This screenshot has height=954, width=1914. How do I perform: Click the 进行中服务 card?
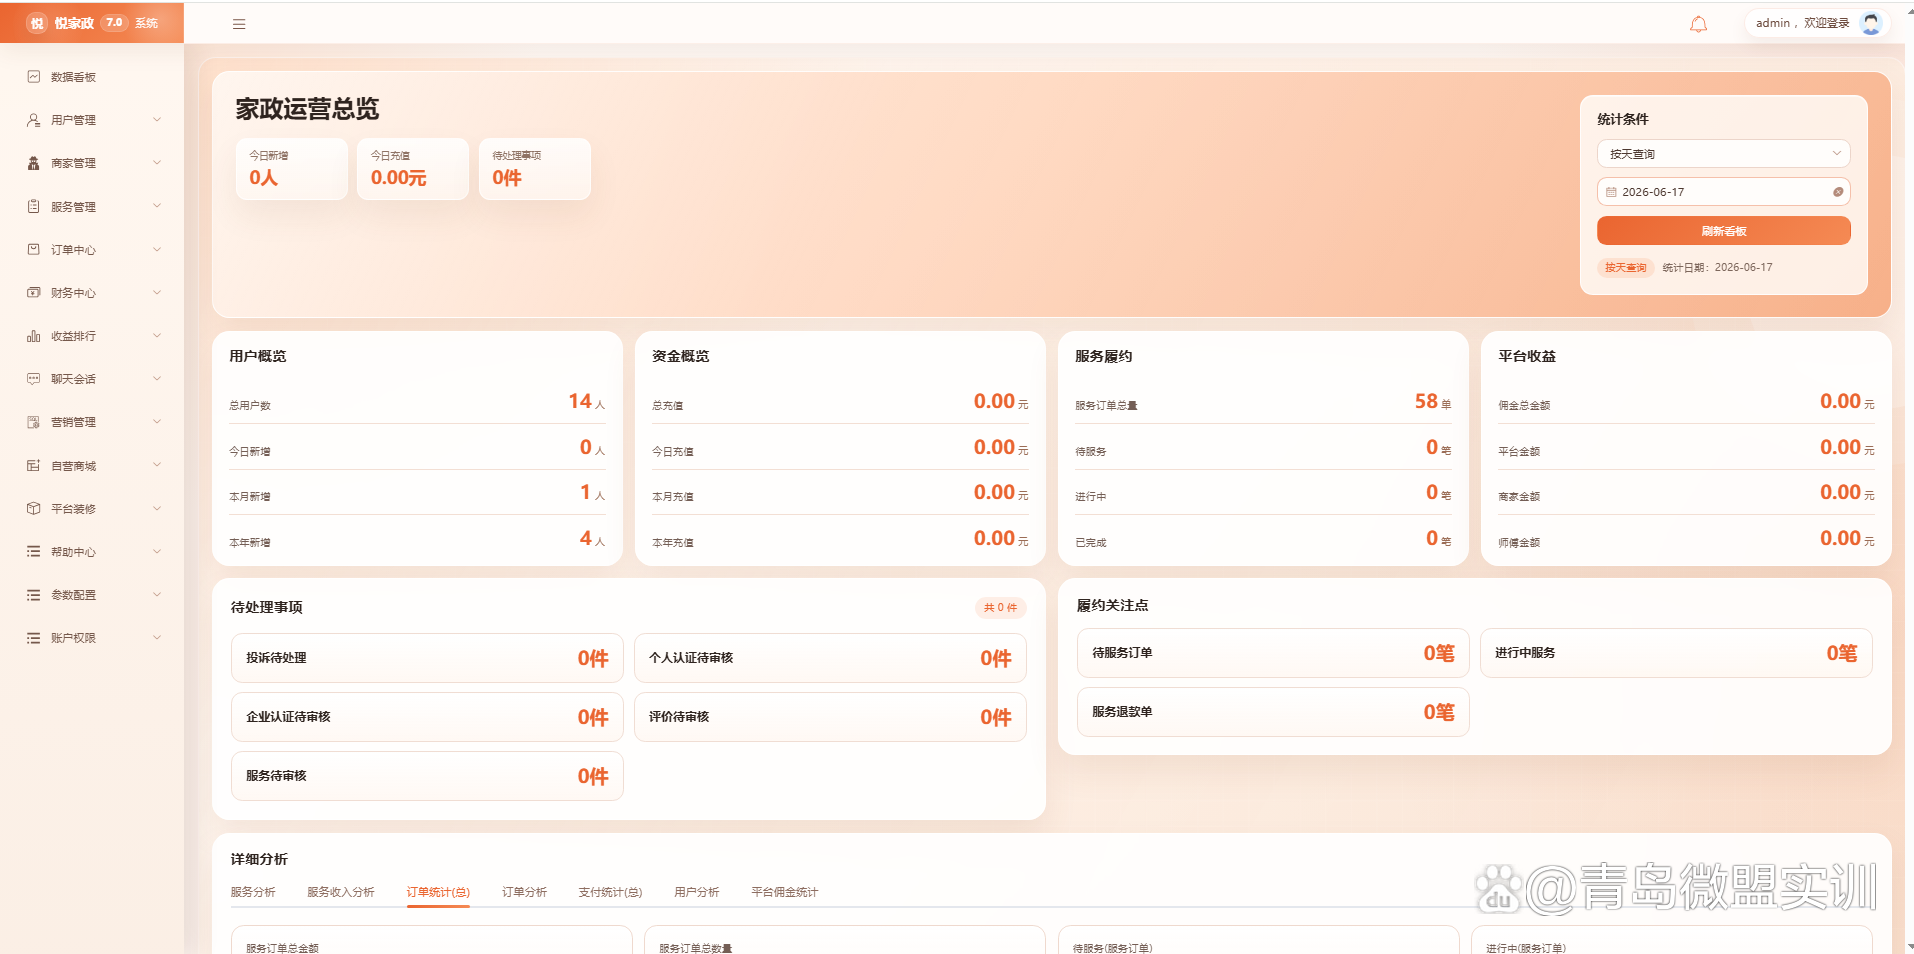1676,653
